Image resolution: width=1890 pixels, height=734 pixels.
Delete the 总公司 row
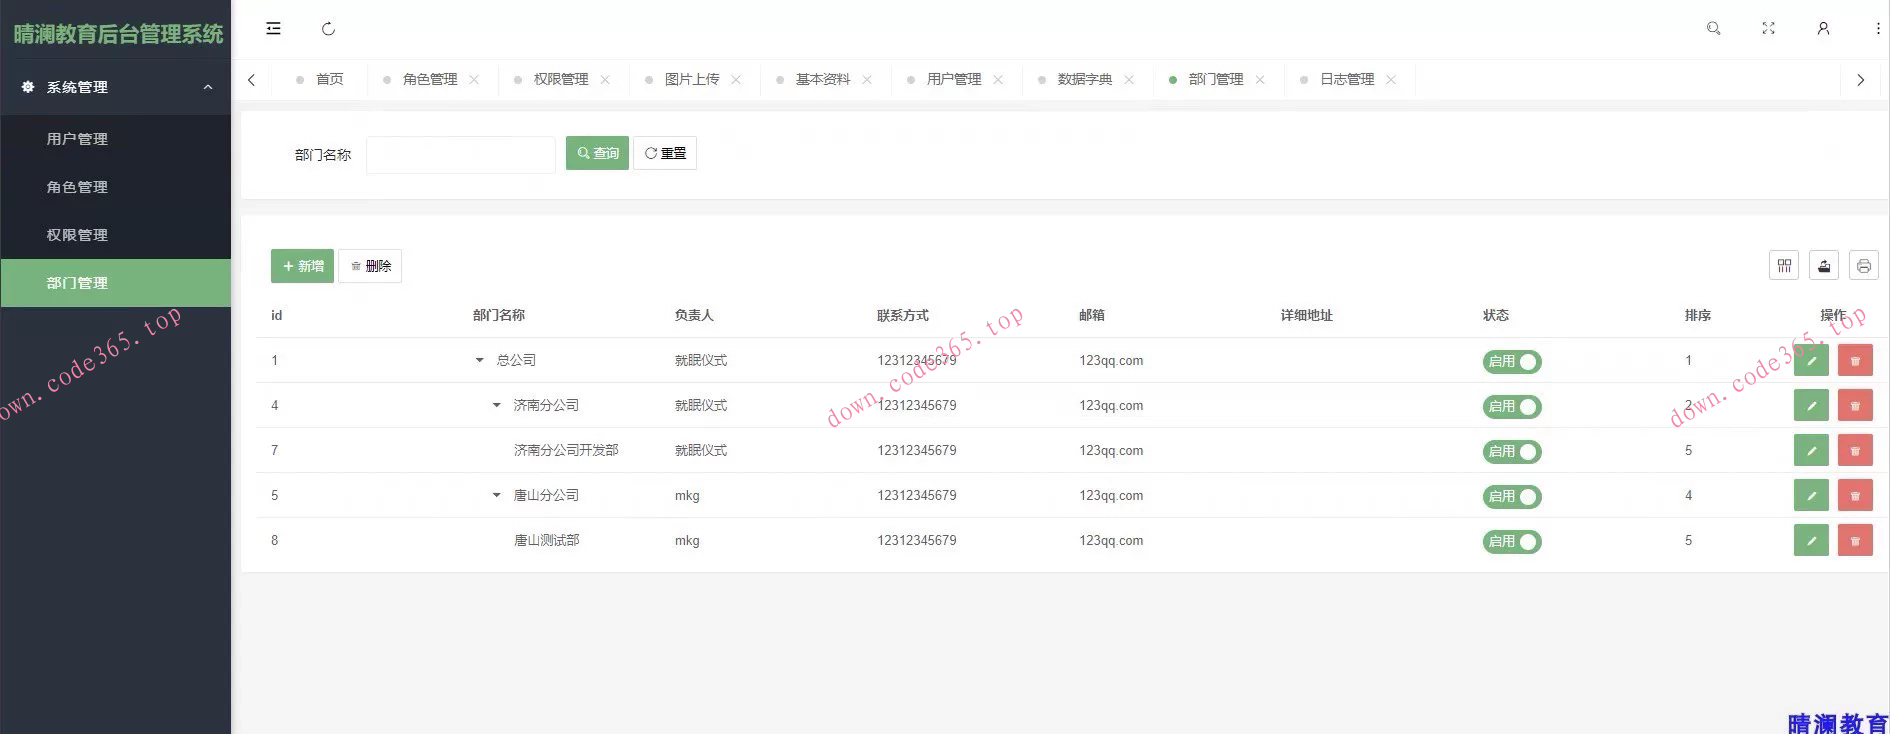pyautogui.click(x=1855, y=360)
